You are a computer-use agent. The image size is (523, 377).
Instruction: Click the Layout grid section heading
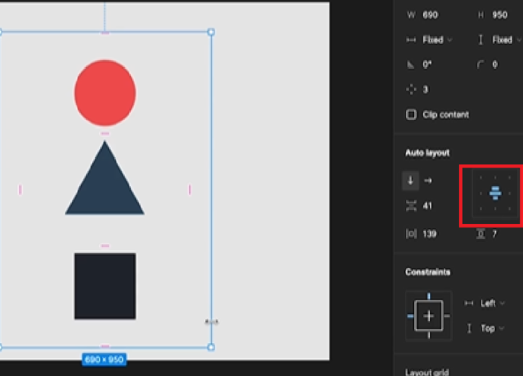pyautogui.click(x=427, y=372)
